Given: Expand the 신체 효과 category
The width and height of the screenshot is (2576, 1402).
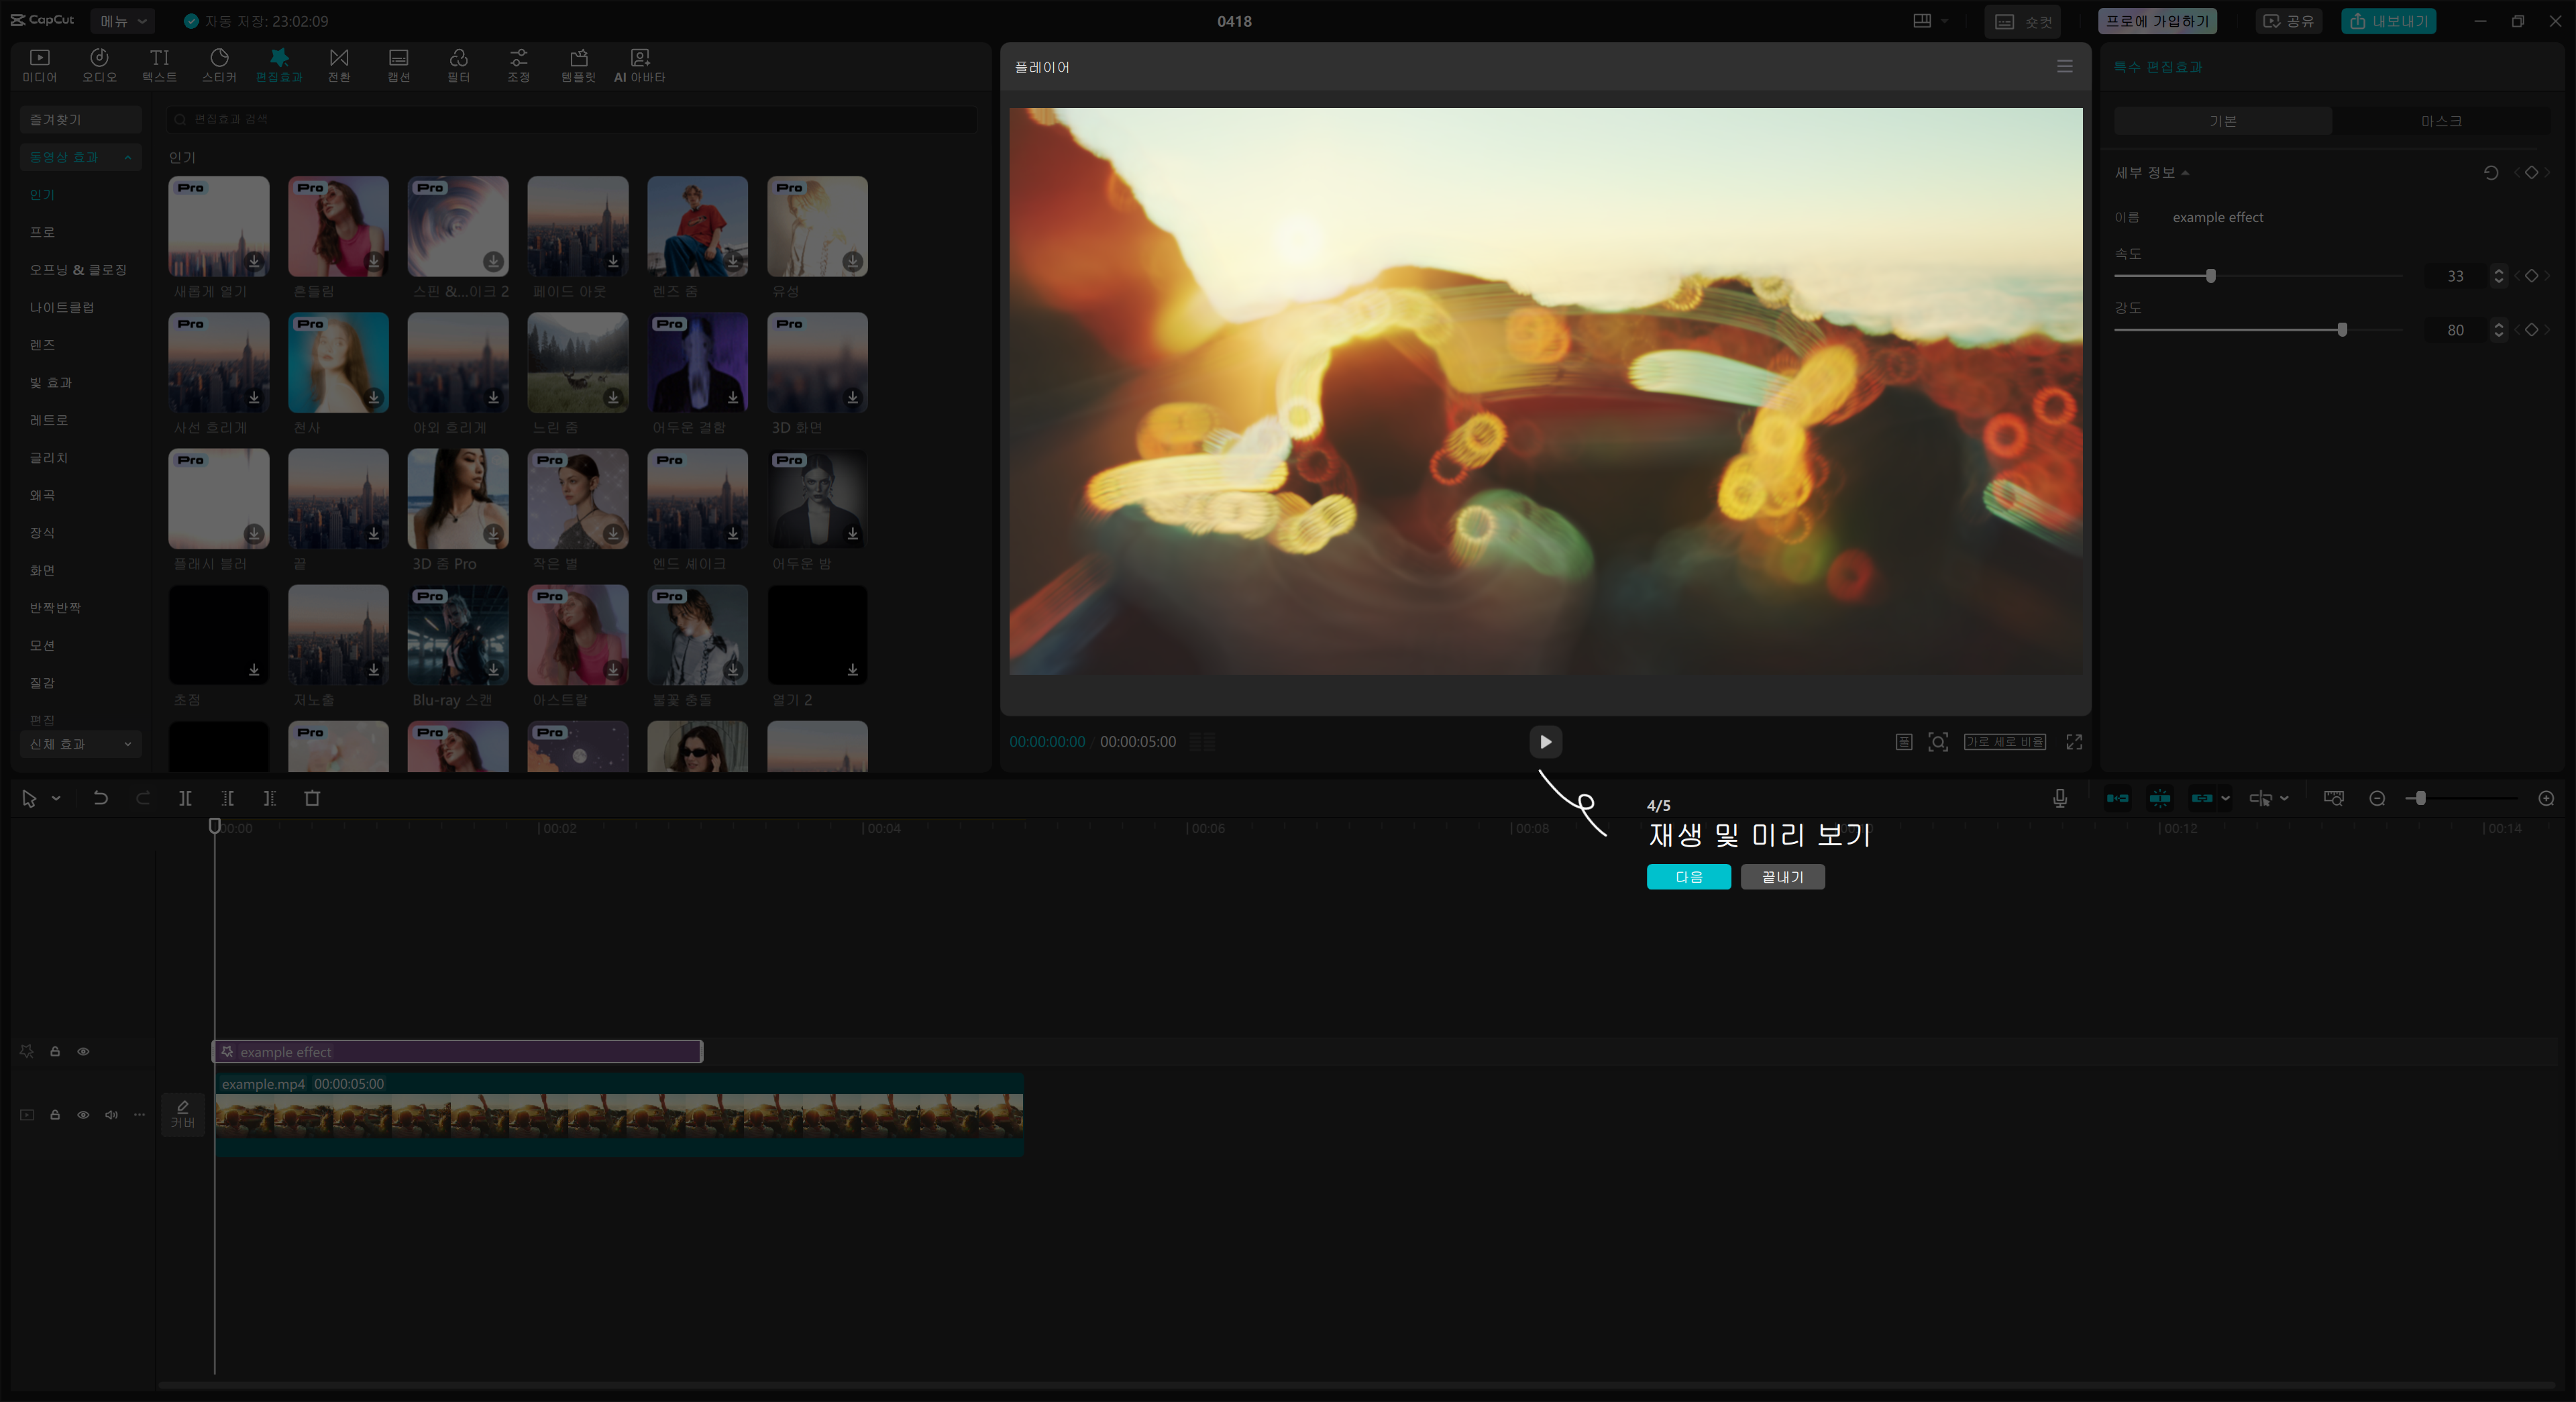Looking at the screenshot, I should pyautogui.click(x=80, y=744).
